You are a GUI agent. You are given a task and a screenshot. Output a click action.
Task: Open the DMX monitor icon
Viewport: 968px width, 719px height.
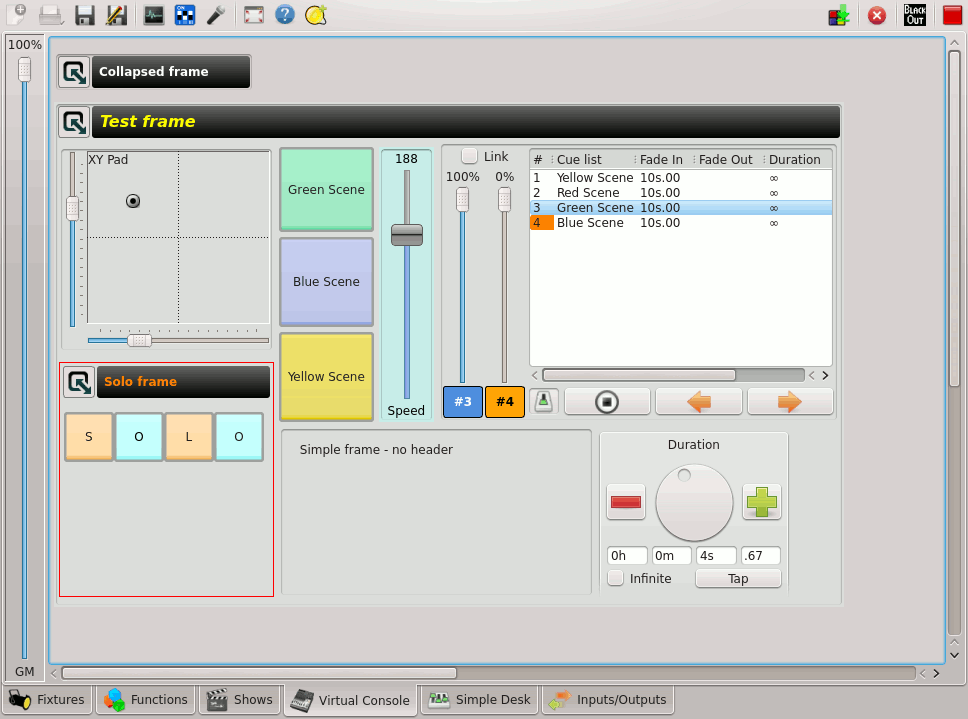click(x=154, y=15)
